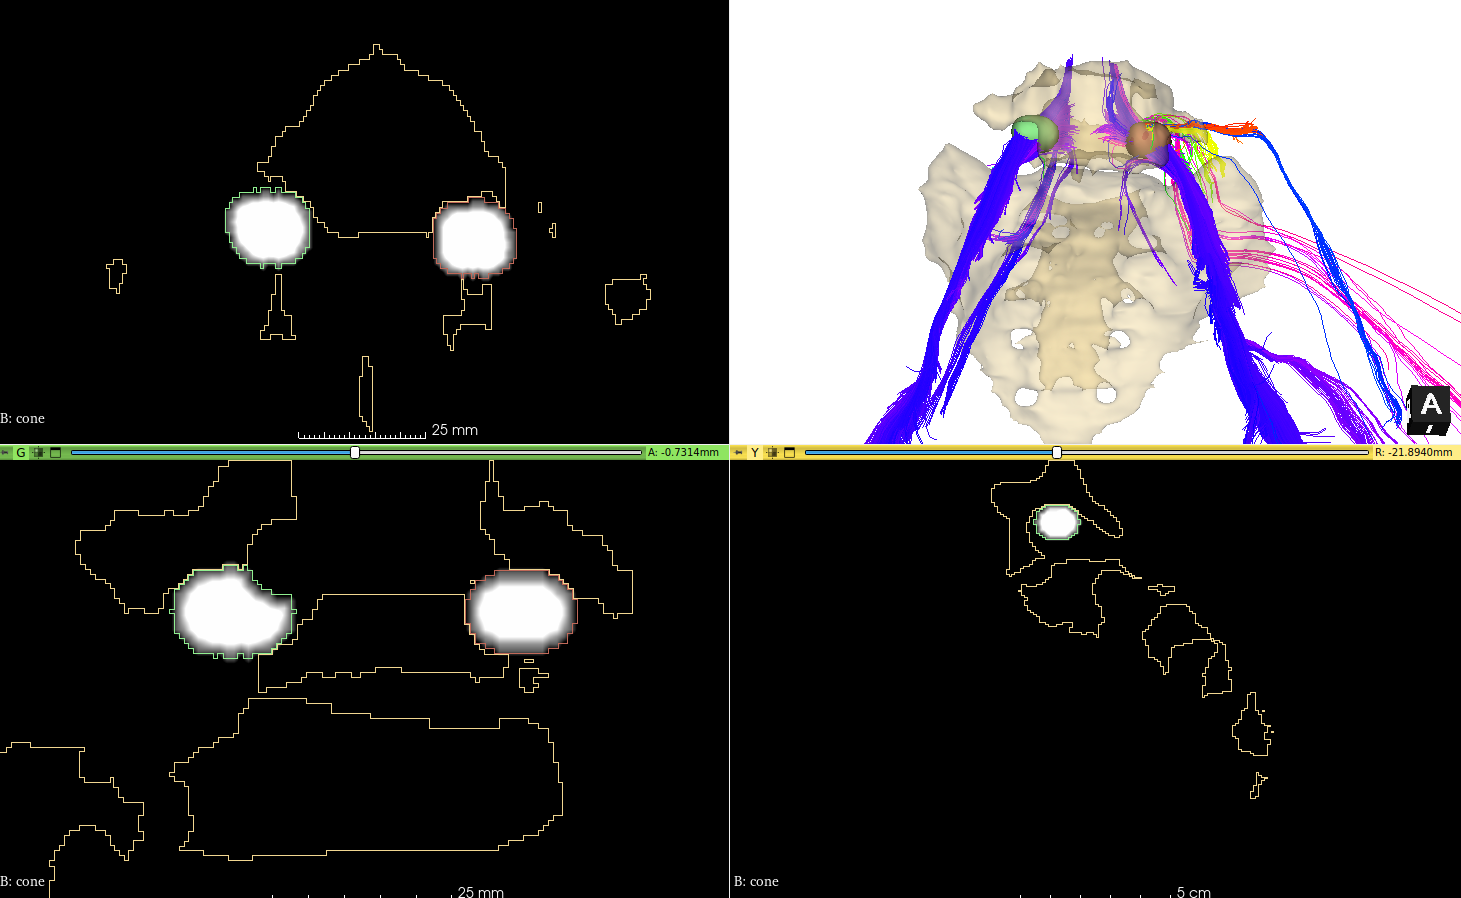This screenshot has width=1461, height=898.
Task: Click the "B: cone" label in the yellow slice view
Action: tap(756, 881)
